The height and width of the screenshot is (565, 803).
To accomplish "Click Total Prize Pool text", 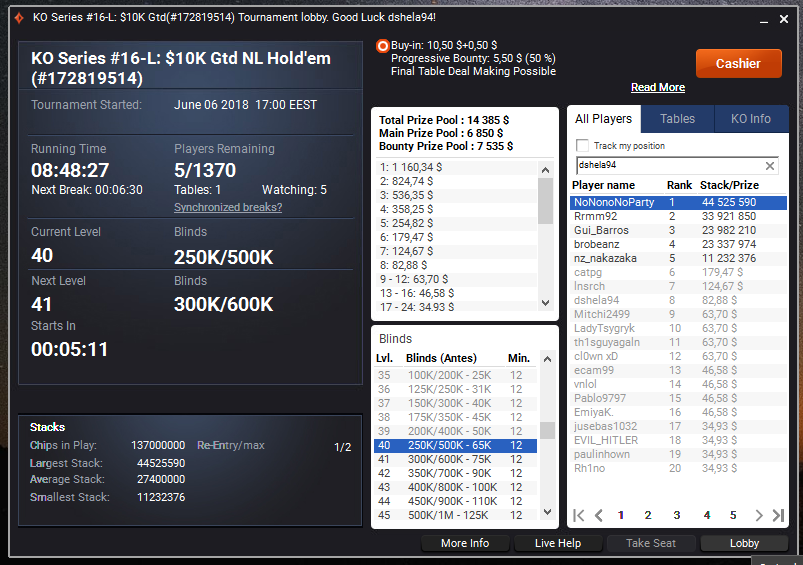I will 443,120.
